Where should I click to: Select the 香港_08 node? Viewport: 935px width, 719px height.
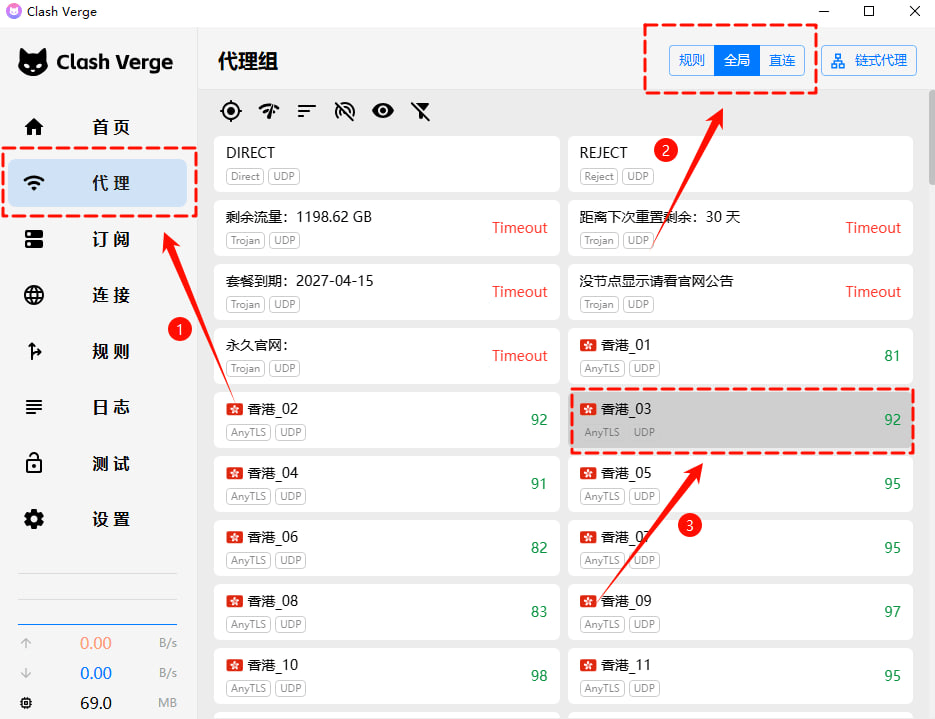tap(387, 612)
